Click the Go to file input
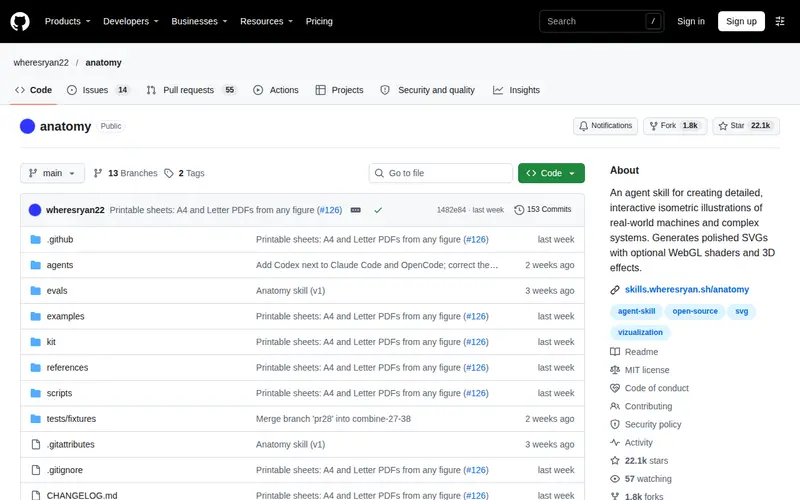 click(441, 173)
